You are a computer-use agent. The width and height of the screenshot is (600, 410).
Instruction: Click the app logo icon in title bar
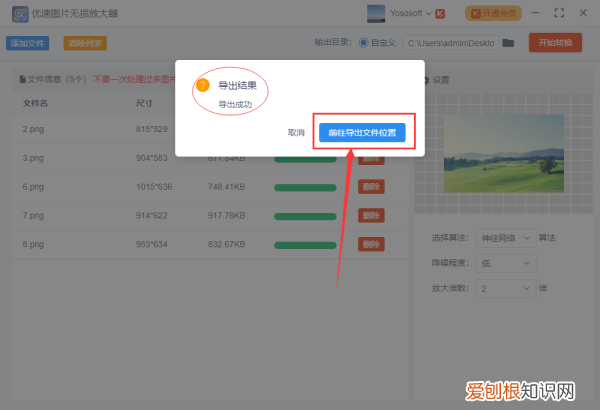[x=20, y=14]
